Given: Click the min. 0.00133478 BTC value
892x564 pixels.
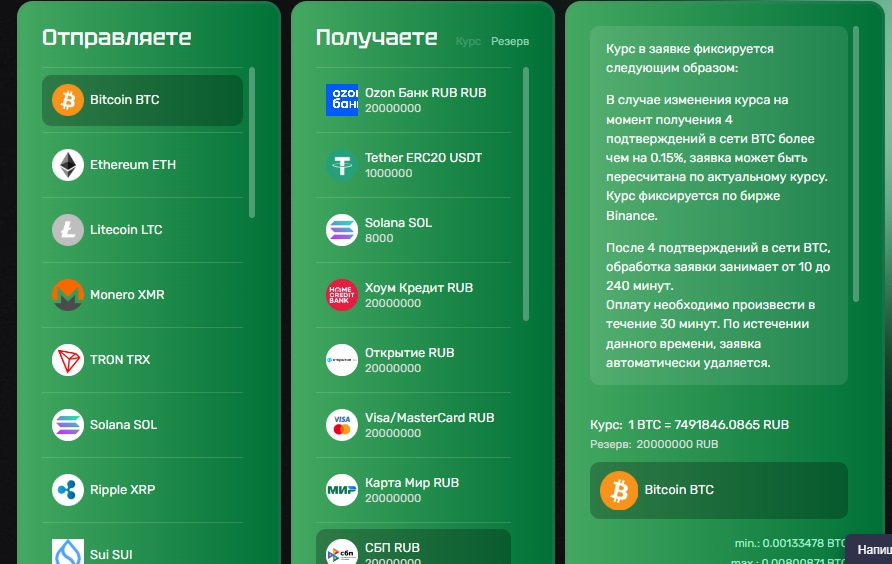Looking at the screenshot, I should pos(791,543).
